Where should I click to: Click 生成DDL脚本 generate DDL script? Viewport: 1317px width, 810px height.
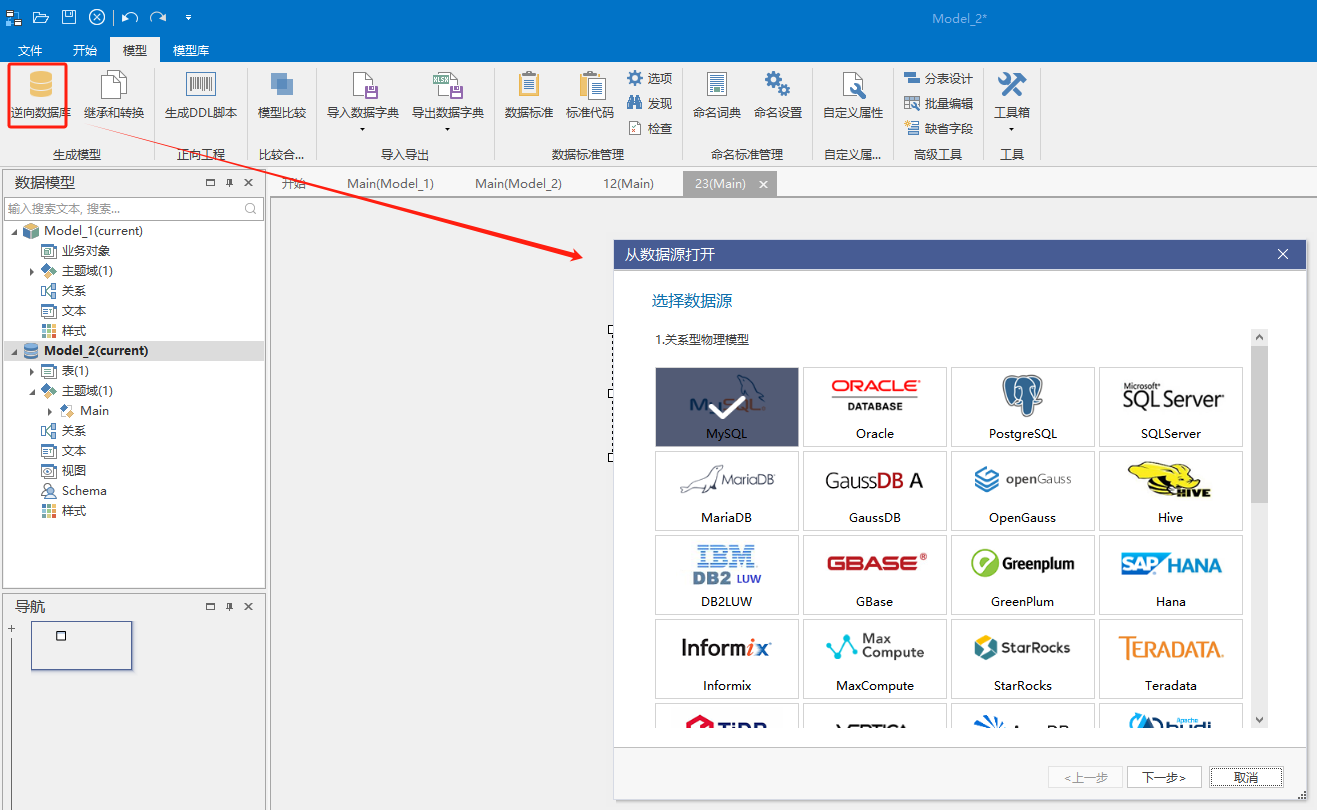click(201, 97)
